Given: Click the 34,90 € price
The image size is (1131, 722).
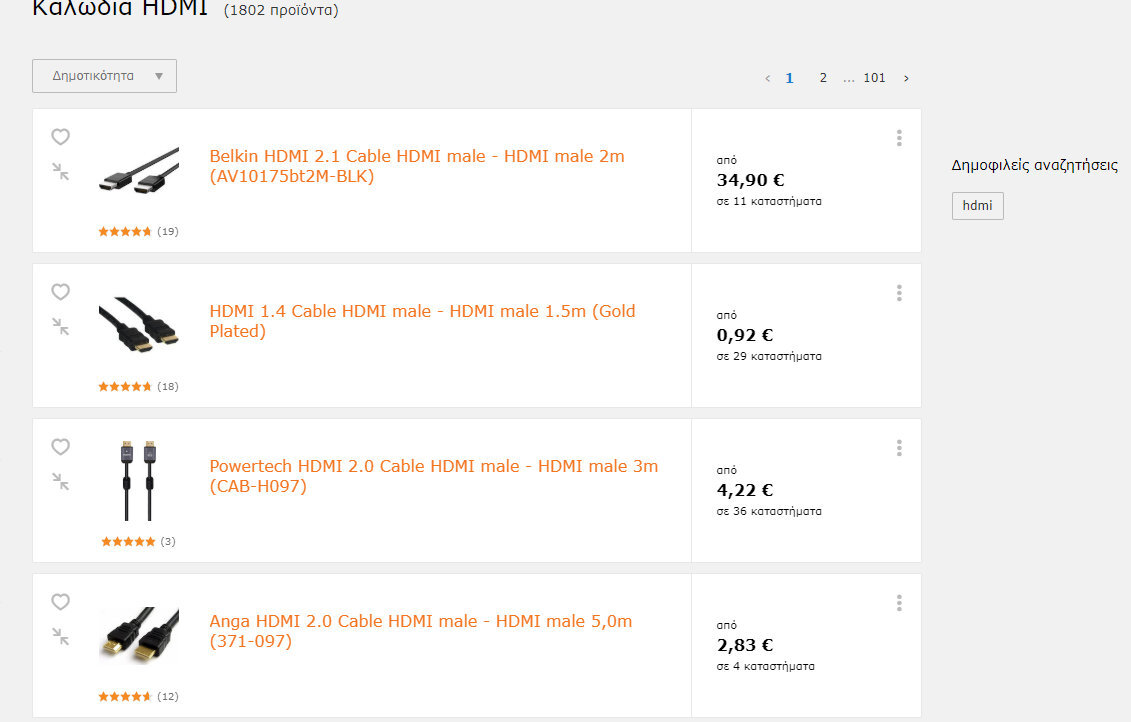Looking at the screenshot, I should click(x=750, y=180).
